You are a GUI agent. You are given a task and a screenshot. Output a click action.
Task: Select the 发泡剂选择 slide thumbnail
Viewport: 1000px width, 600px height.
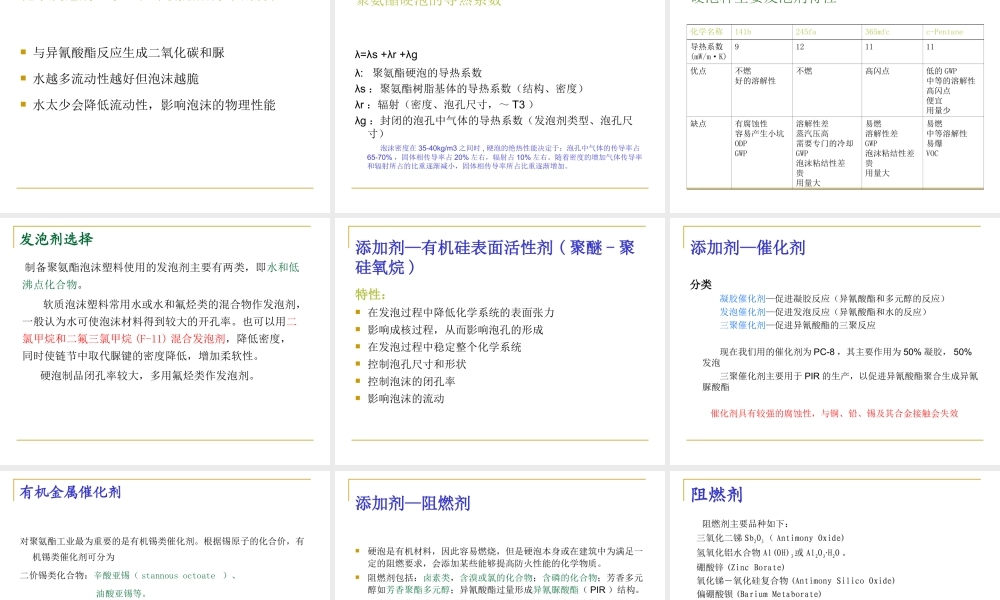coord(165,341)
